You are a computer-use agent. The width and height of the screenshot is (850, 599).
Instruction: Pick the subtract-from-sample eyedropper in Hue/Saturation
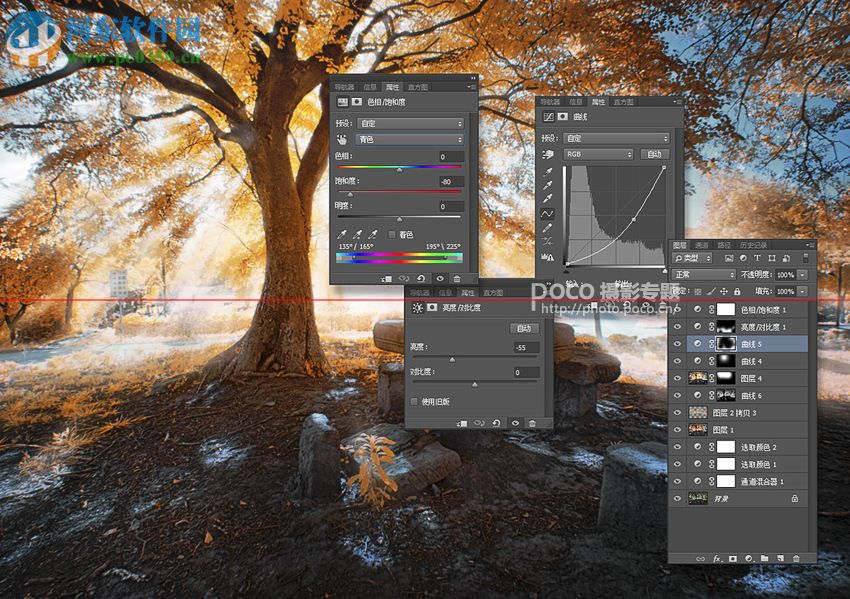point(372,234)
